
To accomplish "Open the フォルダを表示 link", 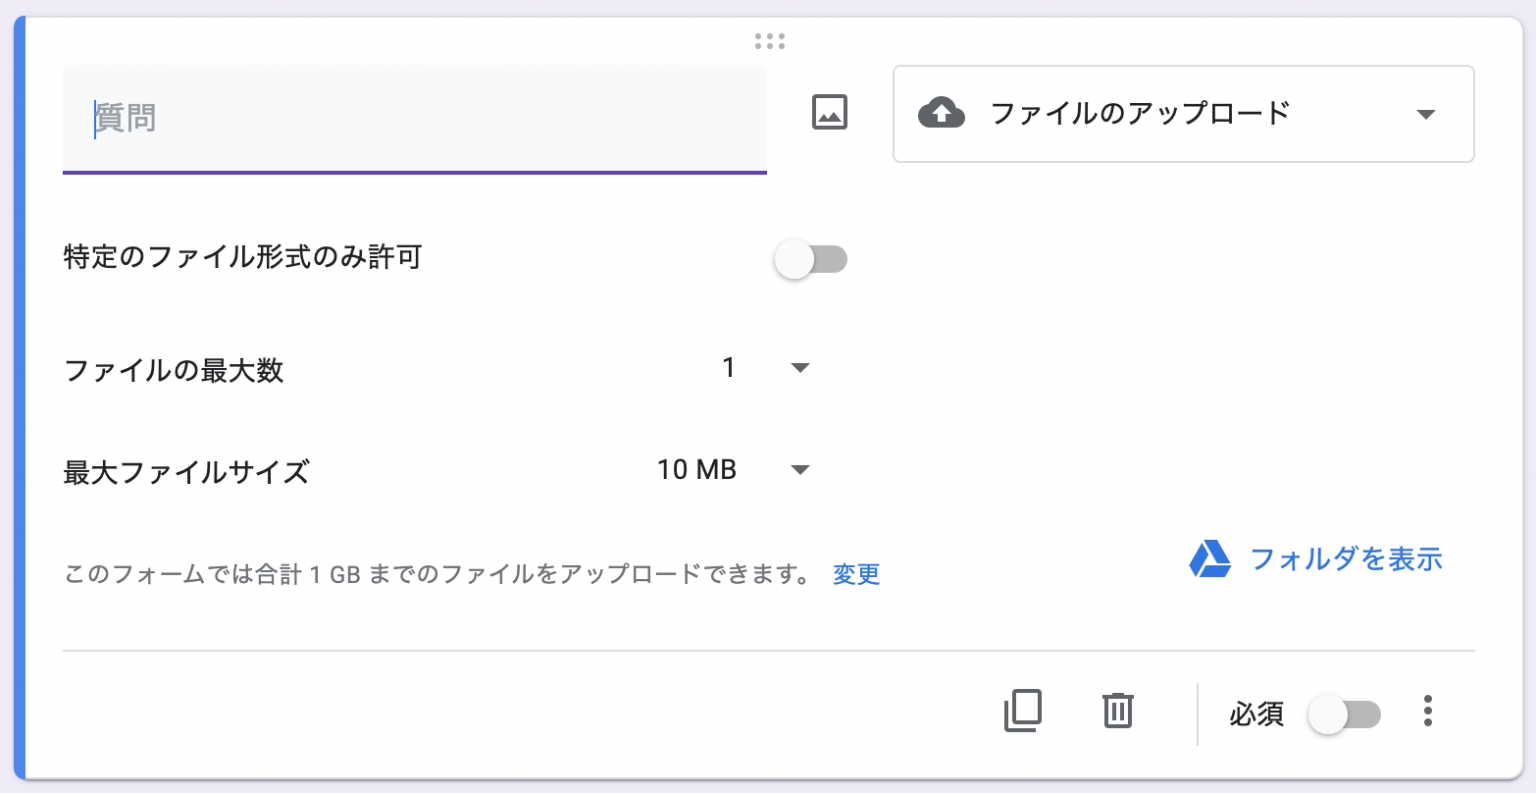I will 1346,559.
